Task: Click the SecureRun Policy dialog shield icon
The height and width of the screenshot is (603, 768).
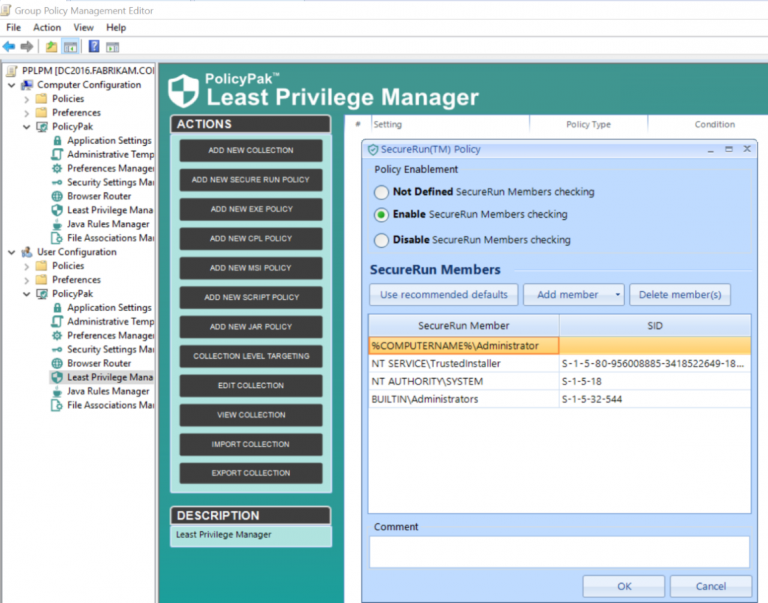Action: tap(373, 149)
